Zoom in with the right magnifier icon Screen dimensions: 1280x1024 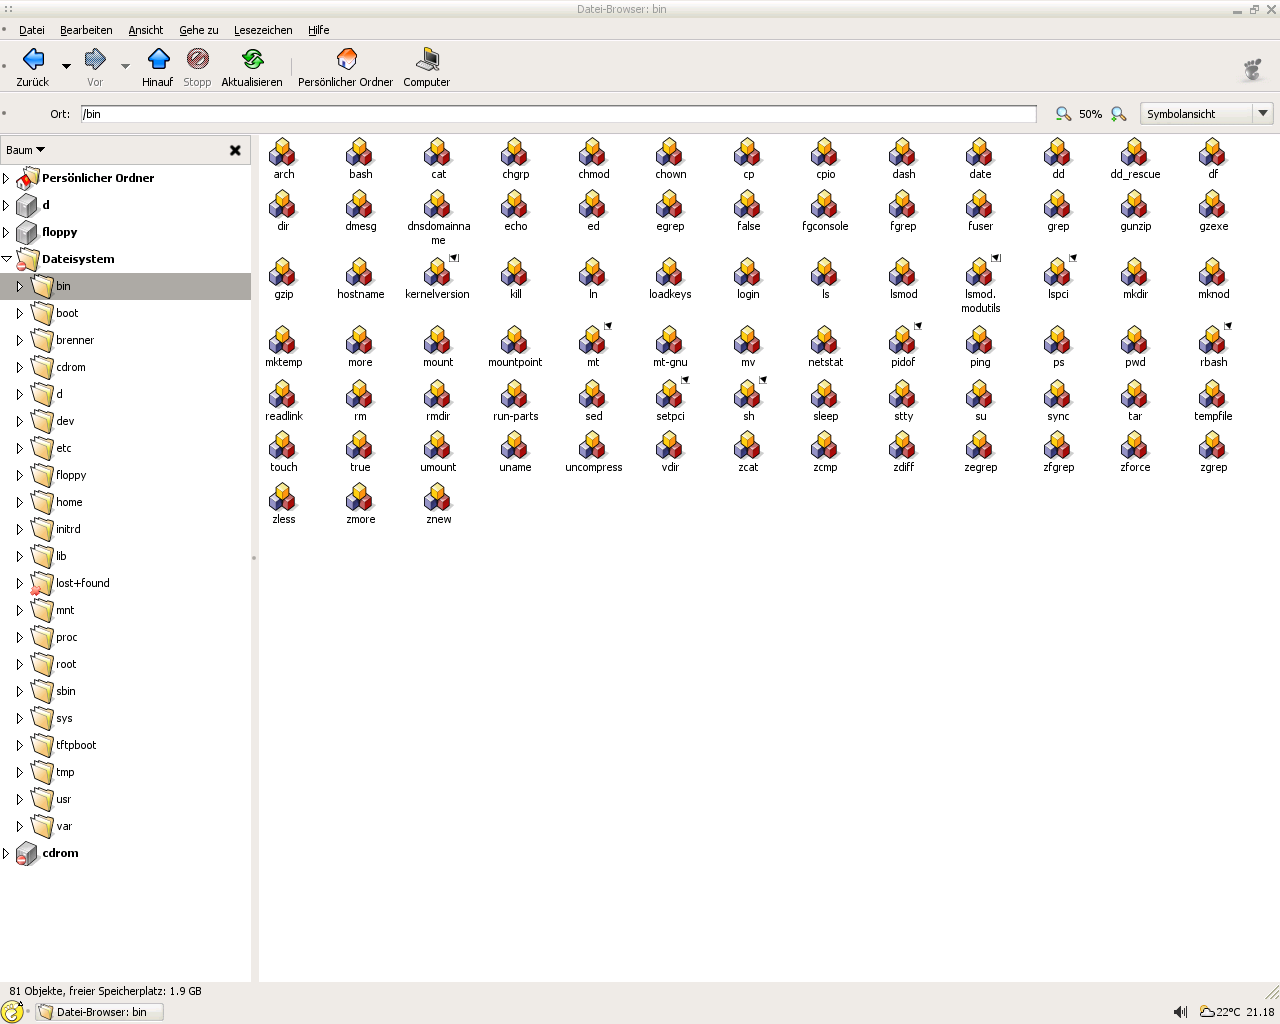[x=1119, y=114]
